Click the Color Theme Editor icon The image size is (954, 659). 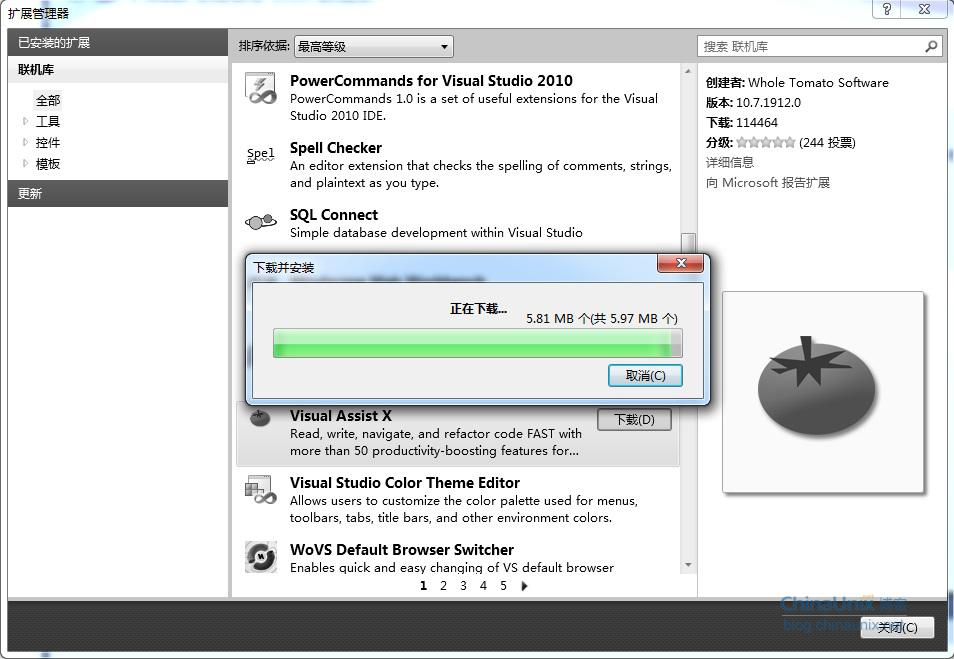260,490
